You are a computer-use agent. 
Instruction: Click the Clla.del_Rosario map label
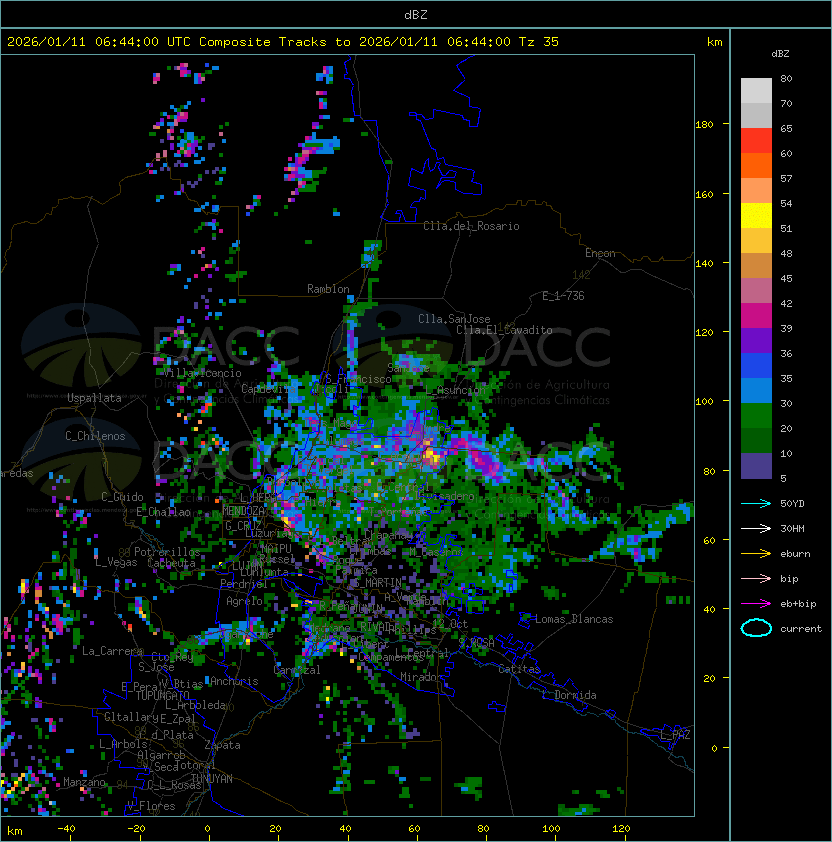471,226
